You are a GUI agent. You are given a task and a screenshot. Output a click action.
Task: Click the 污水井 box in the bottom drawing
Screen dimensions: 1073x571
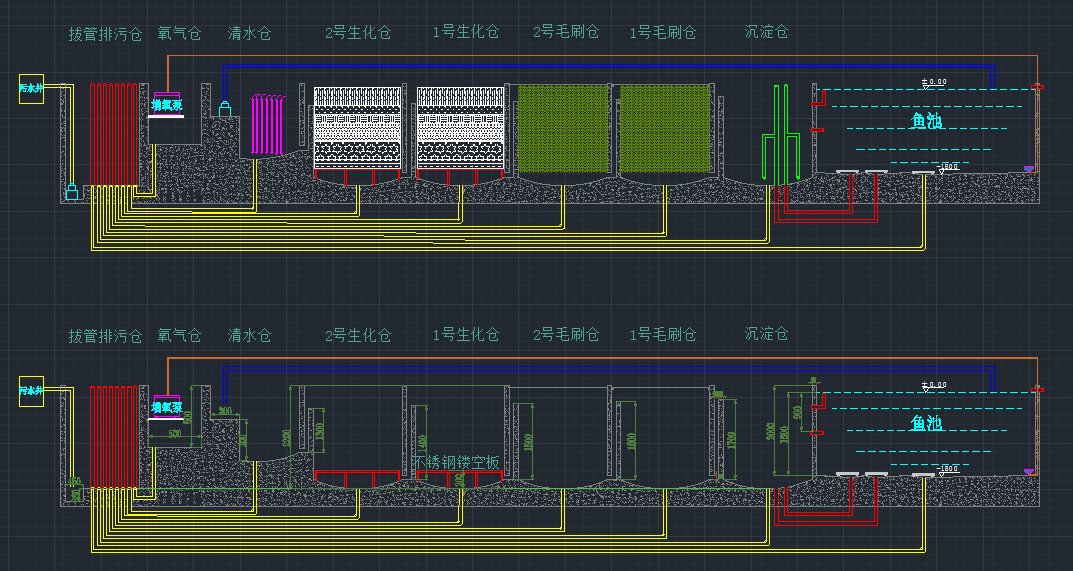click(x=32, y=390)
